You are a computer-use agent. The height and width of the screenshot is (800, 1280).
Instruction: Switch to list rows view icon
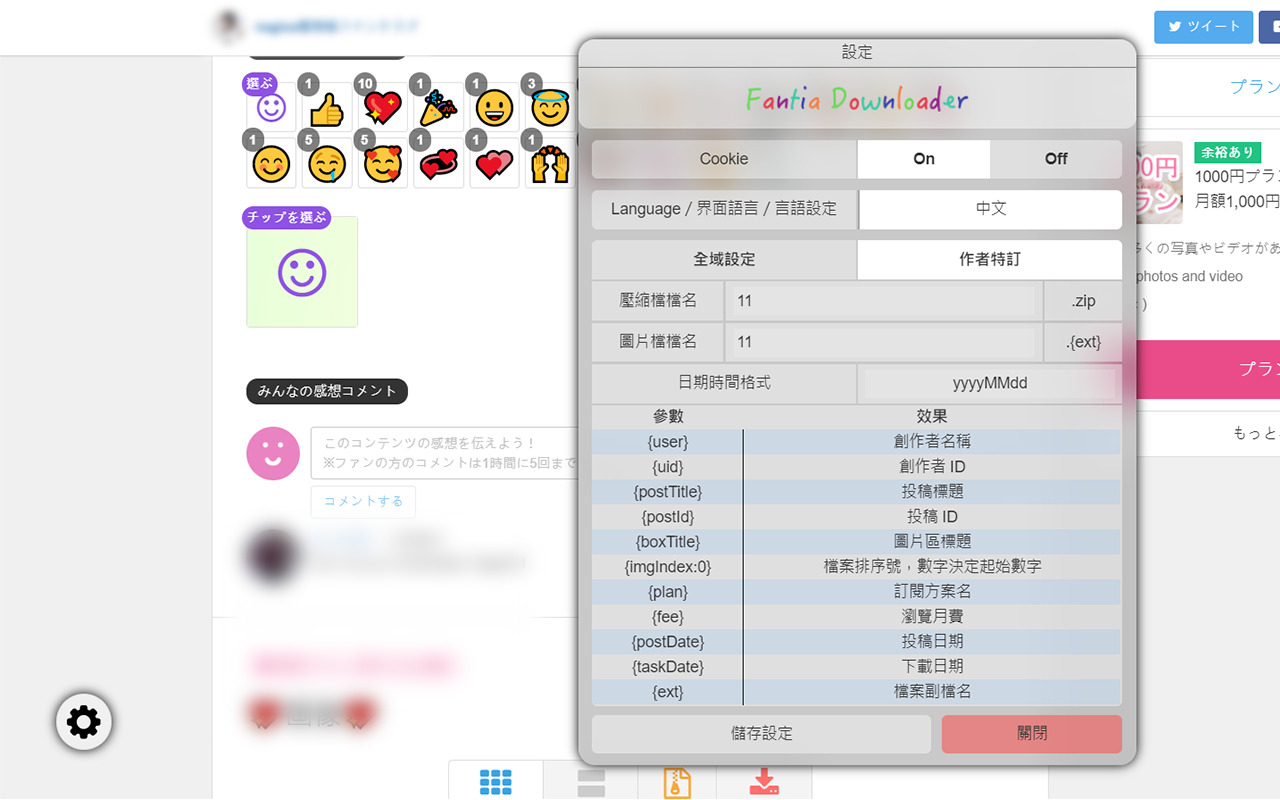click(x=591, y=781)
